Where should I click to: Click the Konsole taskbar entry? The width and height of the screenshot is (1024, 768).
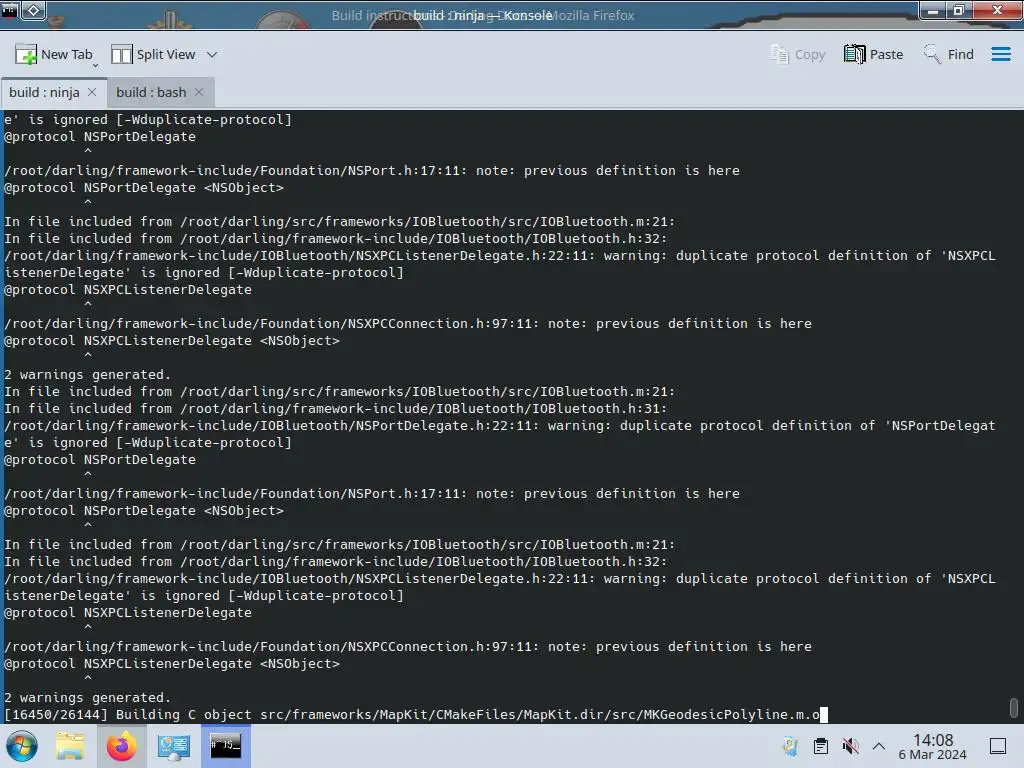[x=225, y=746]
